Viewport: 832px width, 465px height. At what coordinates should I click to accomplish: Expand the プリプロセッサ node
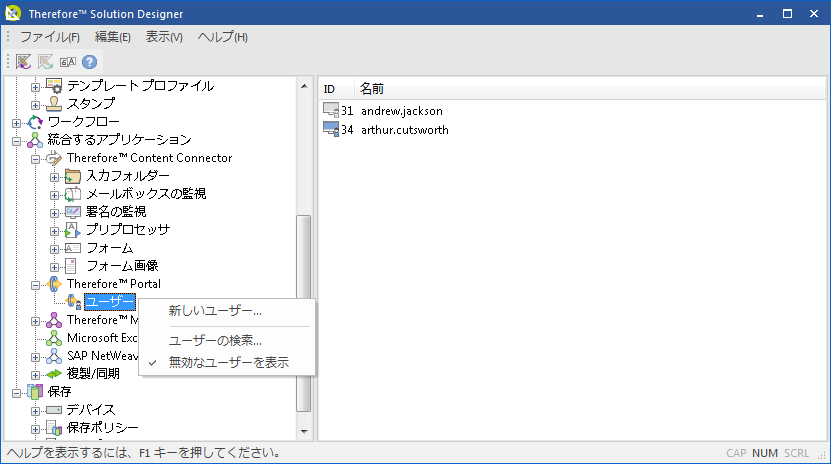tap(54, 231)
